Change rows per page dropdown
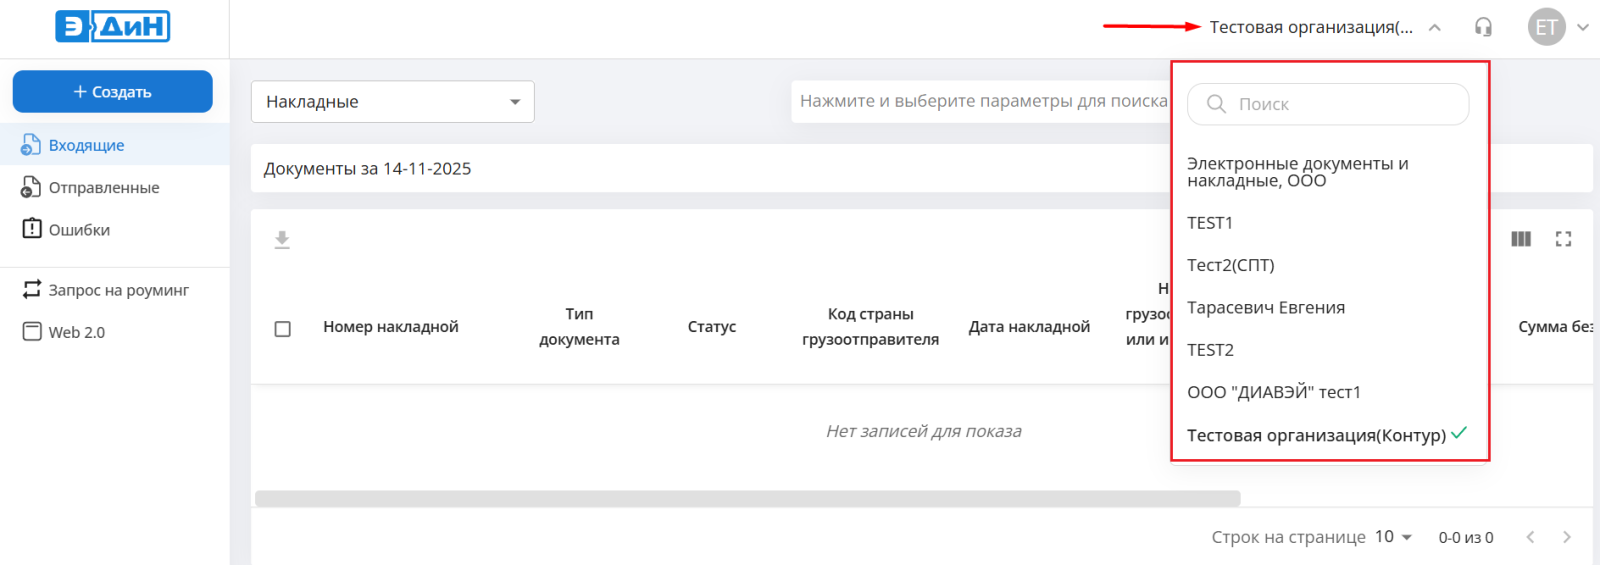 pos(1392,537)
